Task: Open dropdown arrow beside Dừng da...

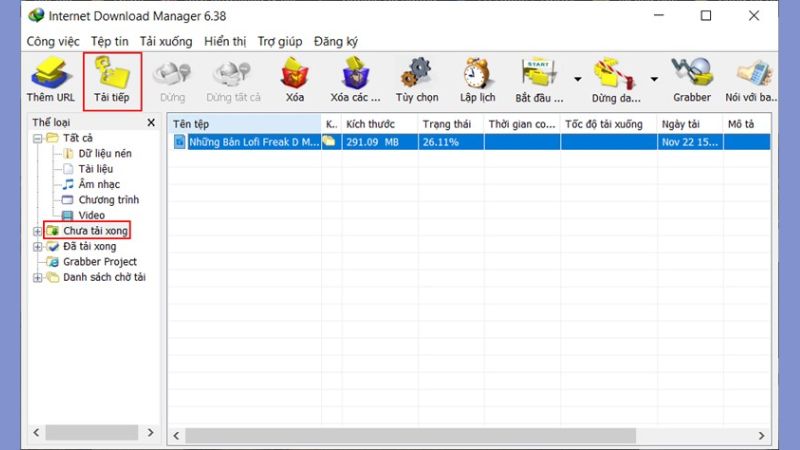Action: click(654, 79)
